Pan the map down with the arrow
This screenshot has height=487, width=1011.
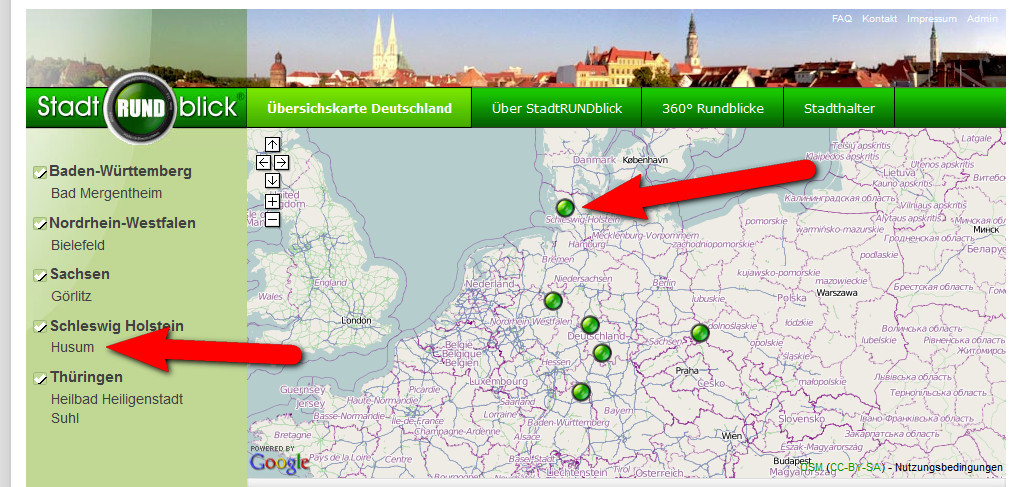tap(273, 180)
